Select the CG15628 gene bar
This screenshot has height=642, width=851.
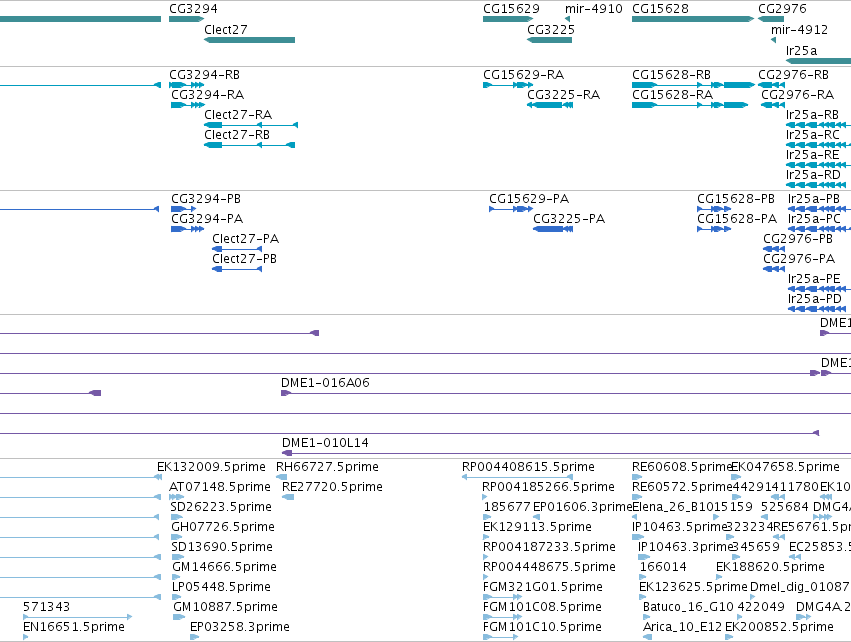[x=693, y=19]
